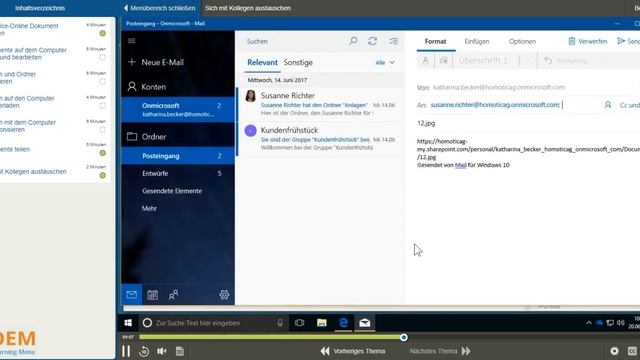The width and height of the screenshot is (640, 360).
Task: Open the Alle filter dropdown
Action: [385, 62]
